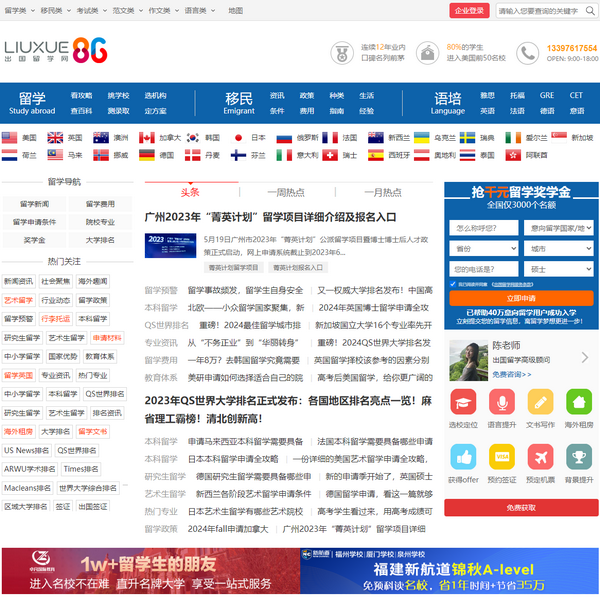Select the 预定机票 airplane icon
This screenshot has width=600, height=600.
[x=540, y=457]
